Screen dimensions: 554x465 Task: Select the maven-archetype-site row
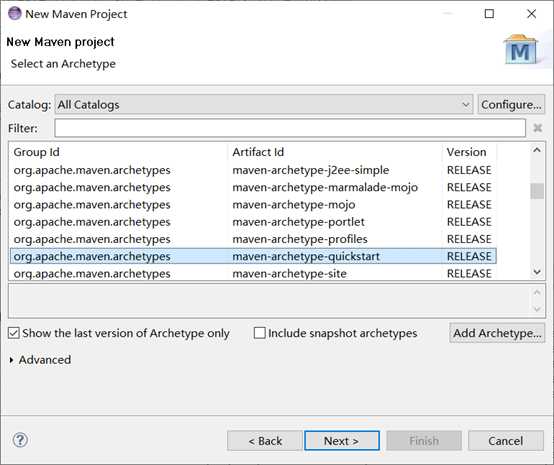pos(253,273)
